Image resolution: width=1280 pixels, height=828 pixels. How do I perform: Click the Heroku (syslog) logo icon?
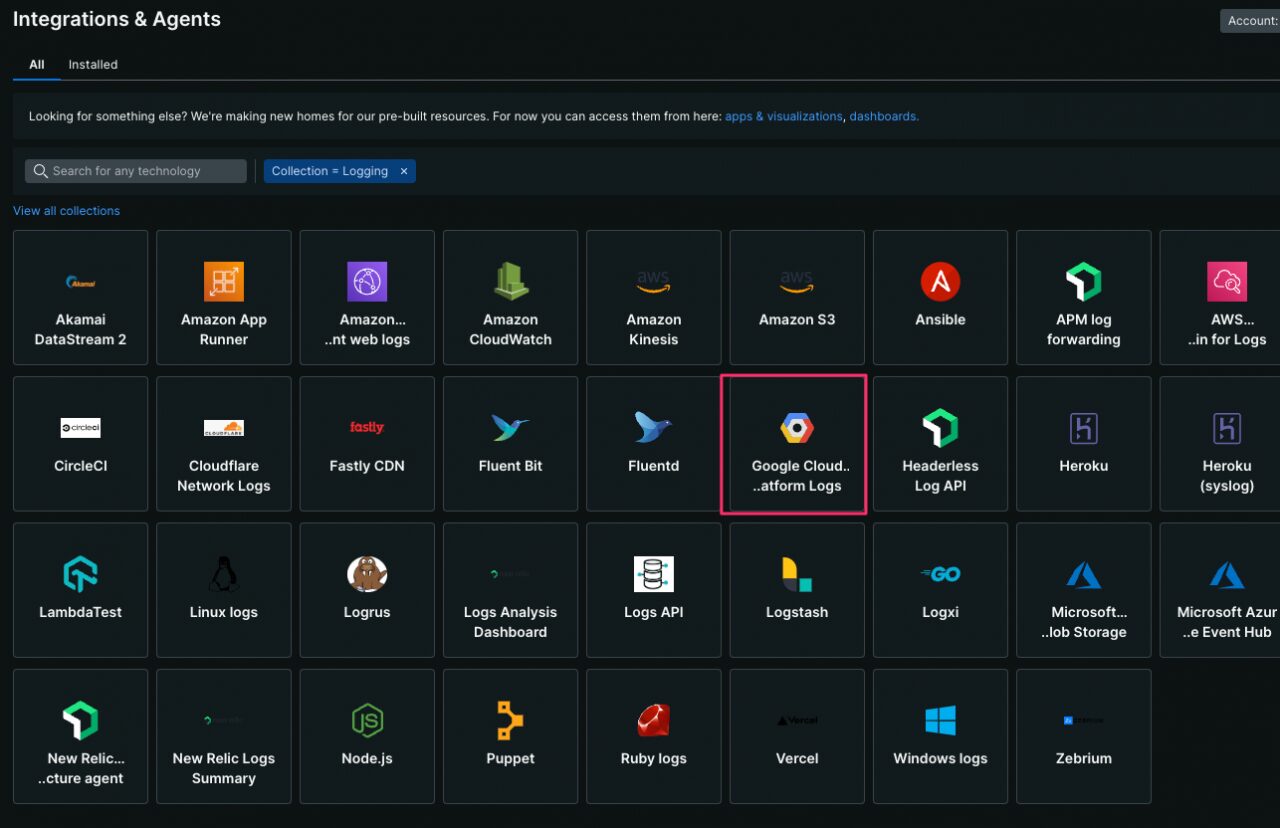1227,428
